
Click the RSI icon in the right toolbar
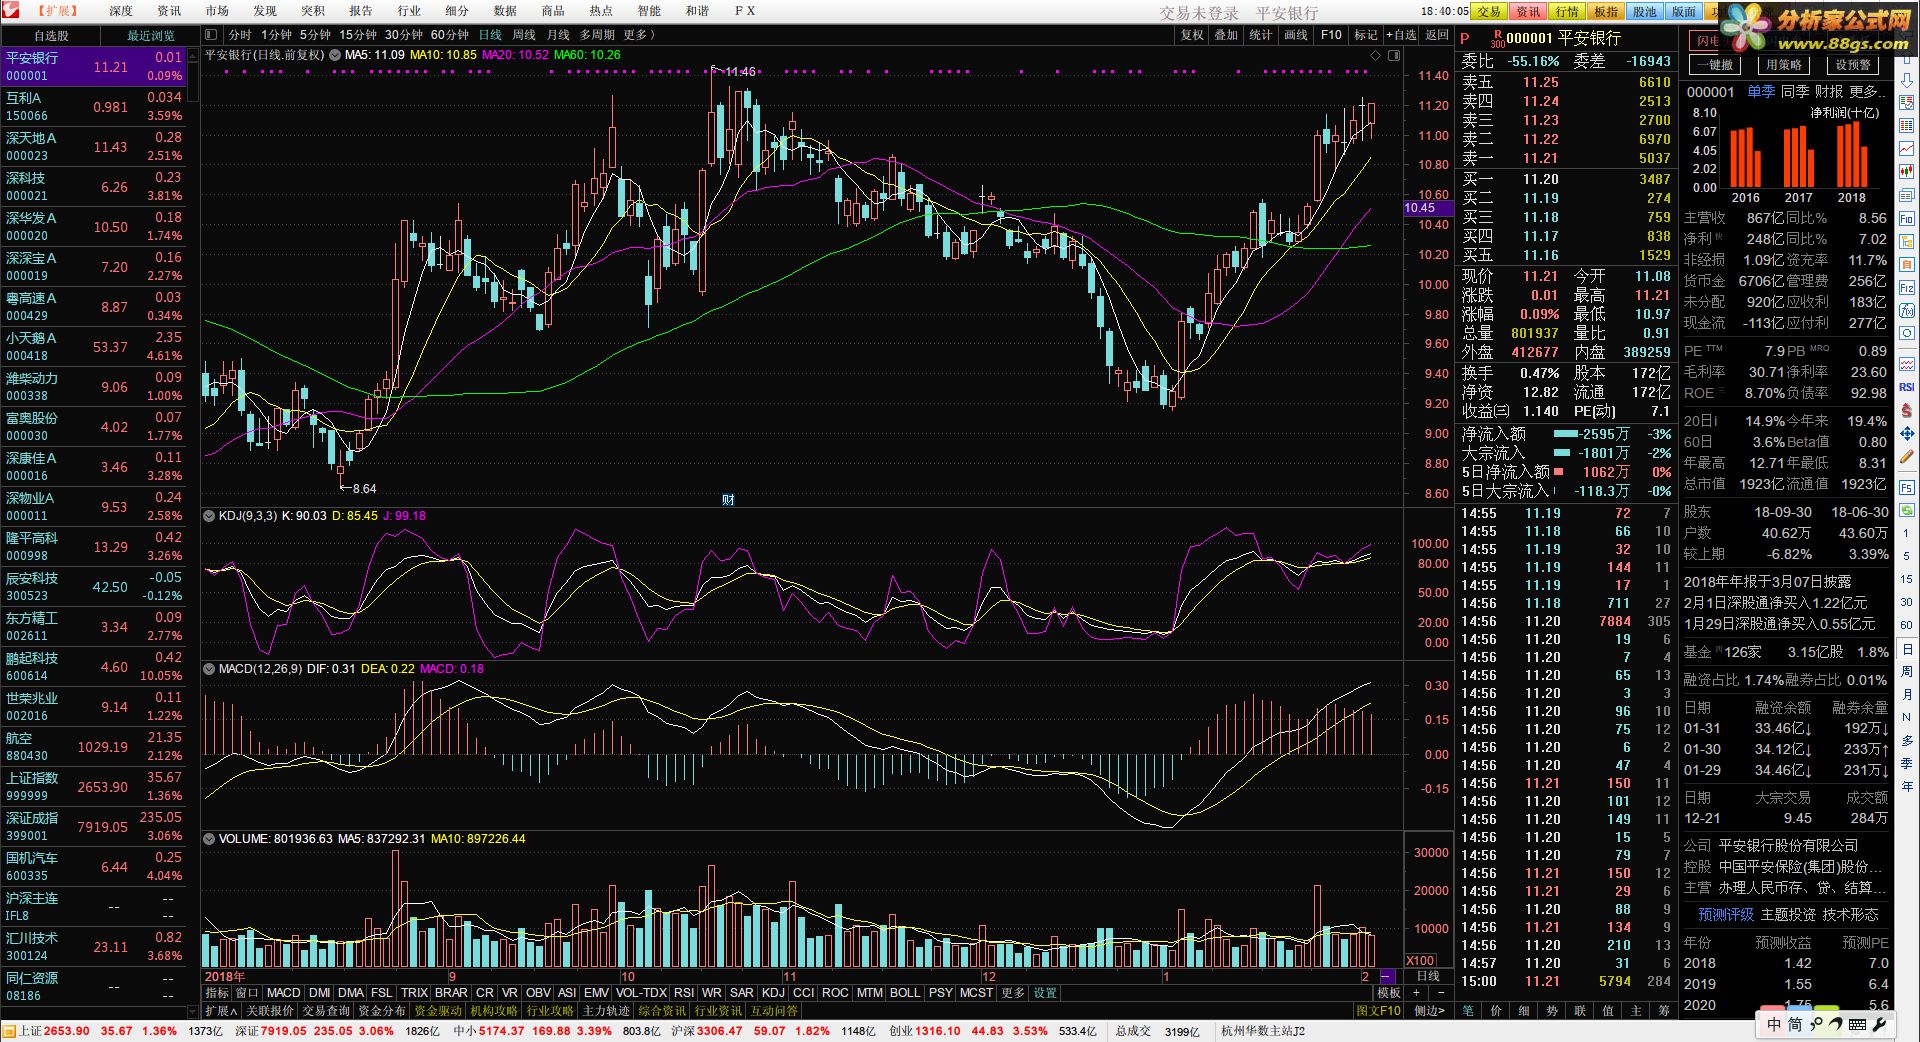(1907, 387)
